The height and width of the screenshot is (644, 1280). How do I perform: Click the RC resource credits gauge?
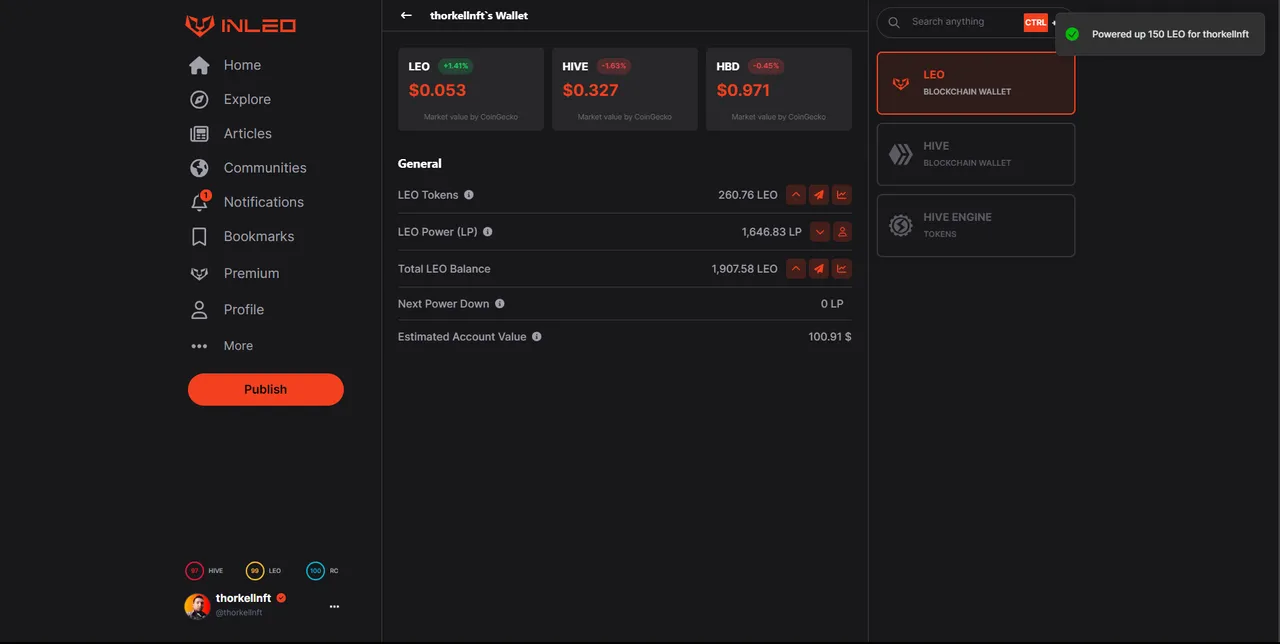(316, 571)
